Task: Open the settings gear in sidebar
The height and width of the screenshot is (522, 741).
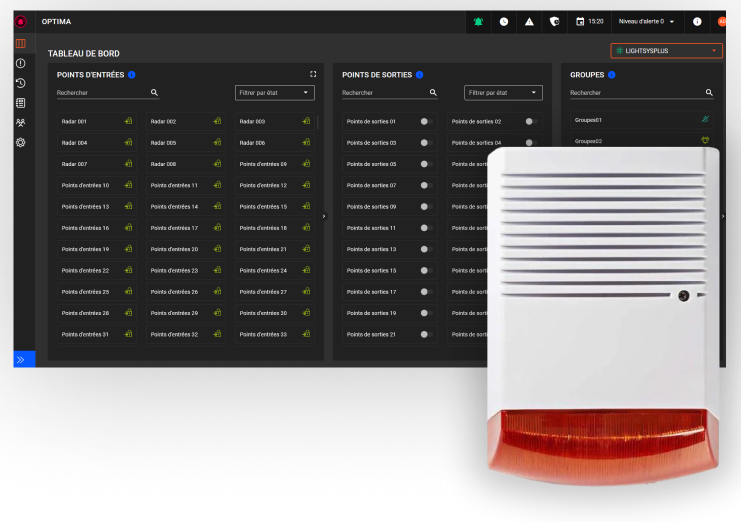Action: 21,143
